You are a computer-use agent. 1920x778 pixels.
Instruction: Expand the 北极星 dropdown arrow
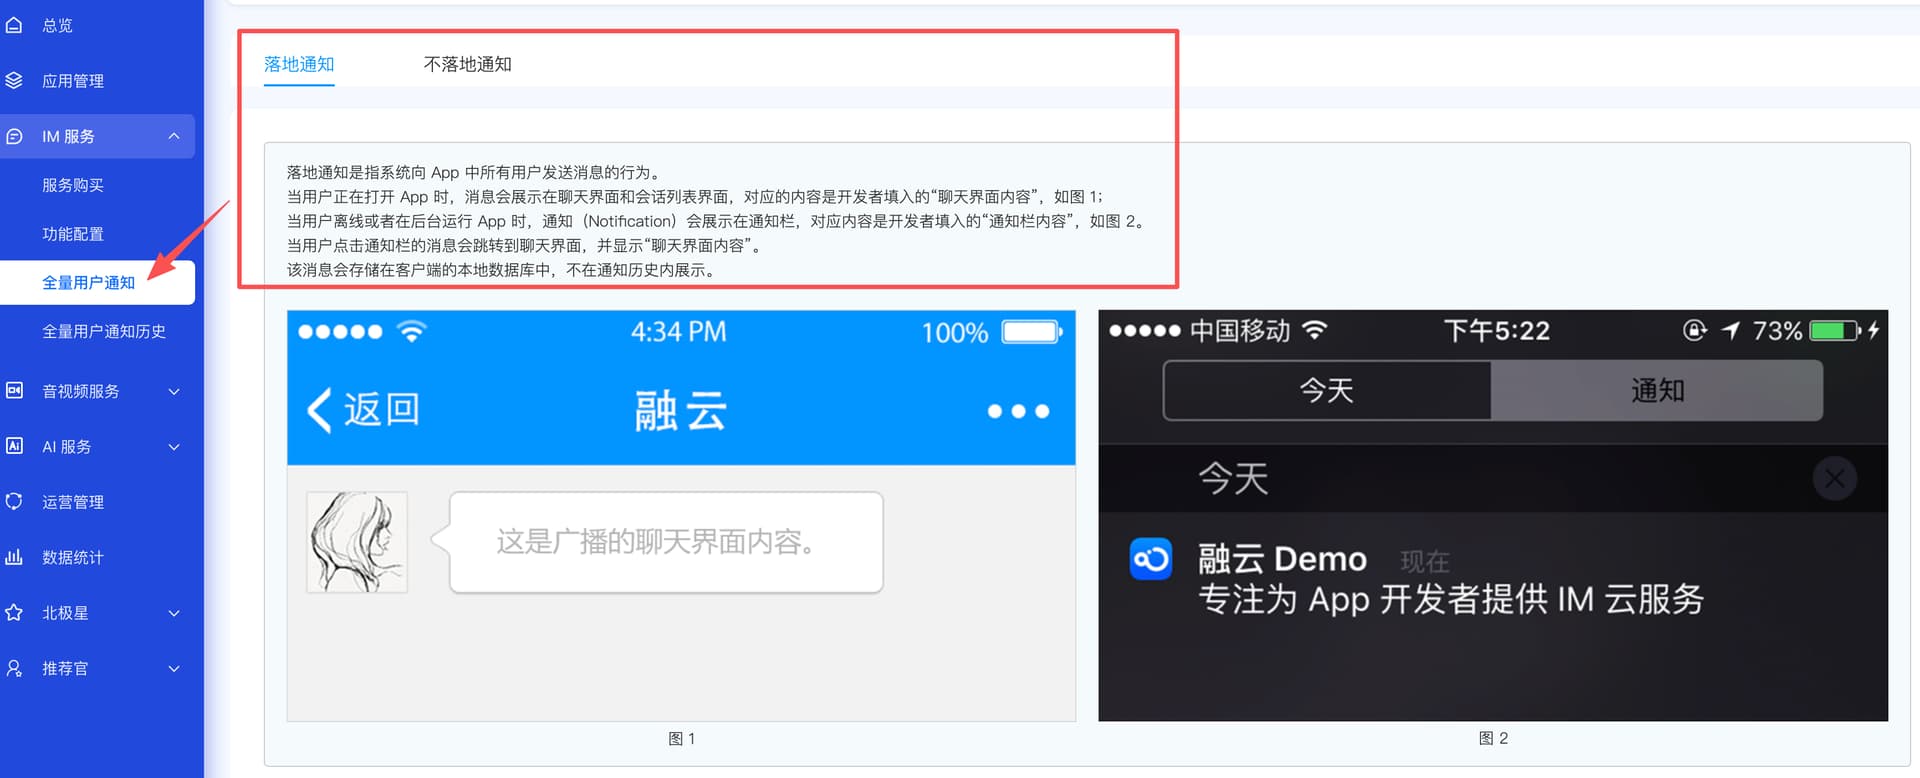click(174, 613)
